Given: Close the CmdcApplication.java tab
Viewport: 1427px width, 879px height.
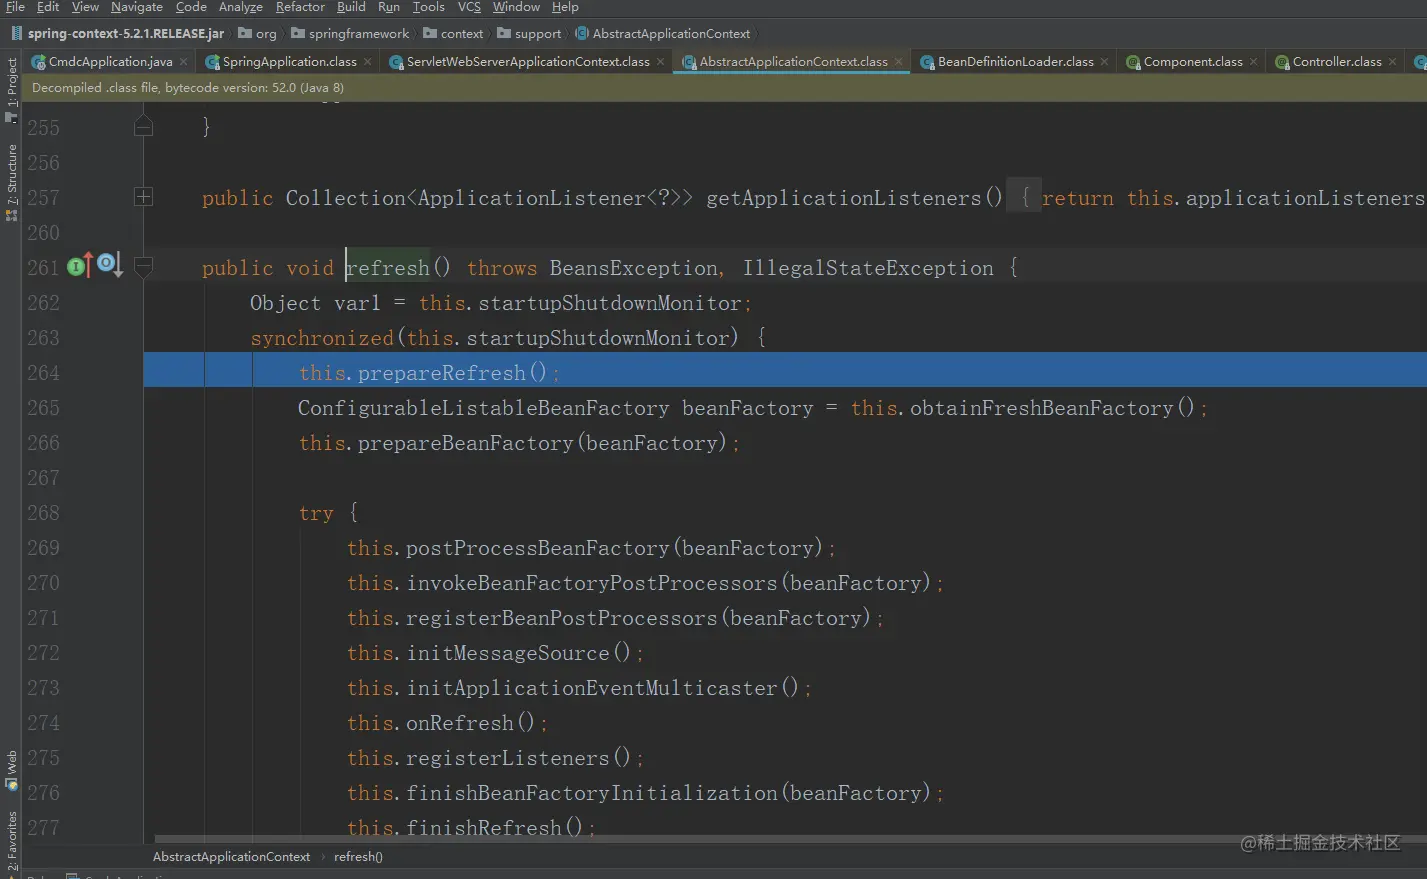Looking at the screenshot, I should tap(184, 62).
